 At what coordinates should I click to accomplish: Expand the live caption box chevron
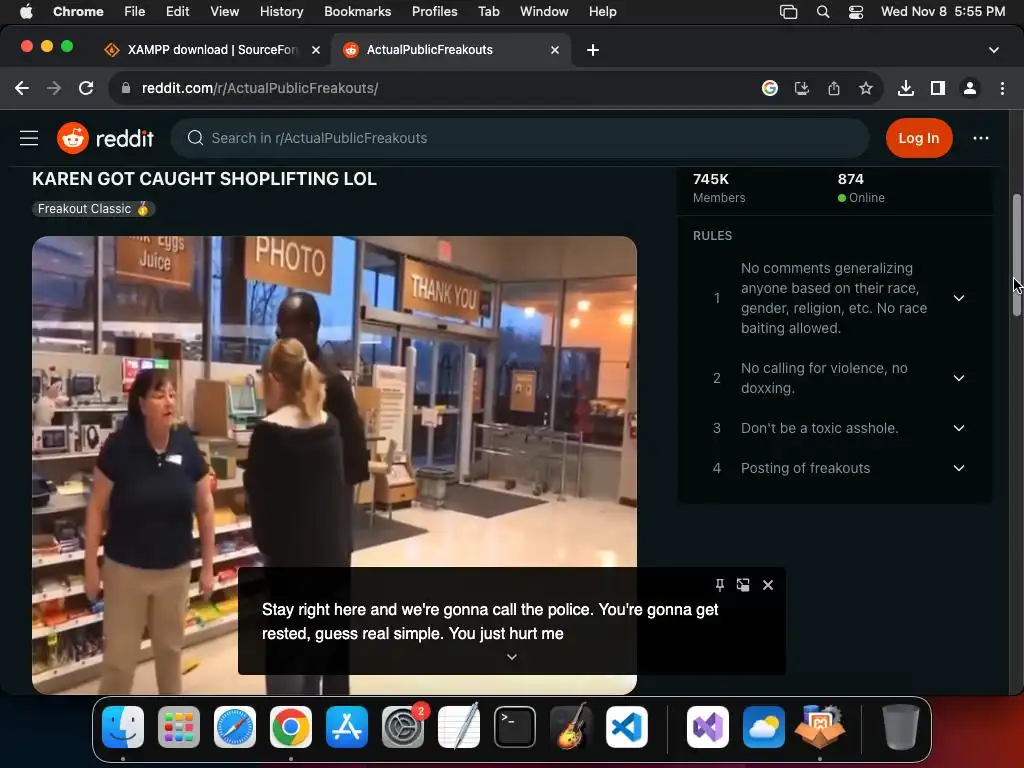[x=512, y=657]
